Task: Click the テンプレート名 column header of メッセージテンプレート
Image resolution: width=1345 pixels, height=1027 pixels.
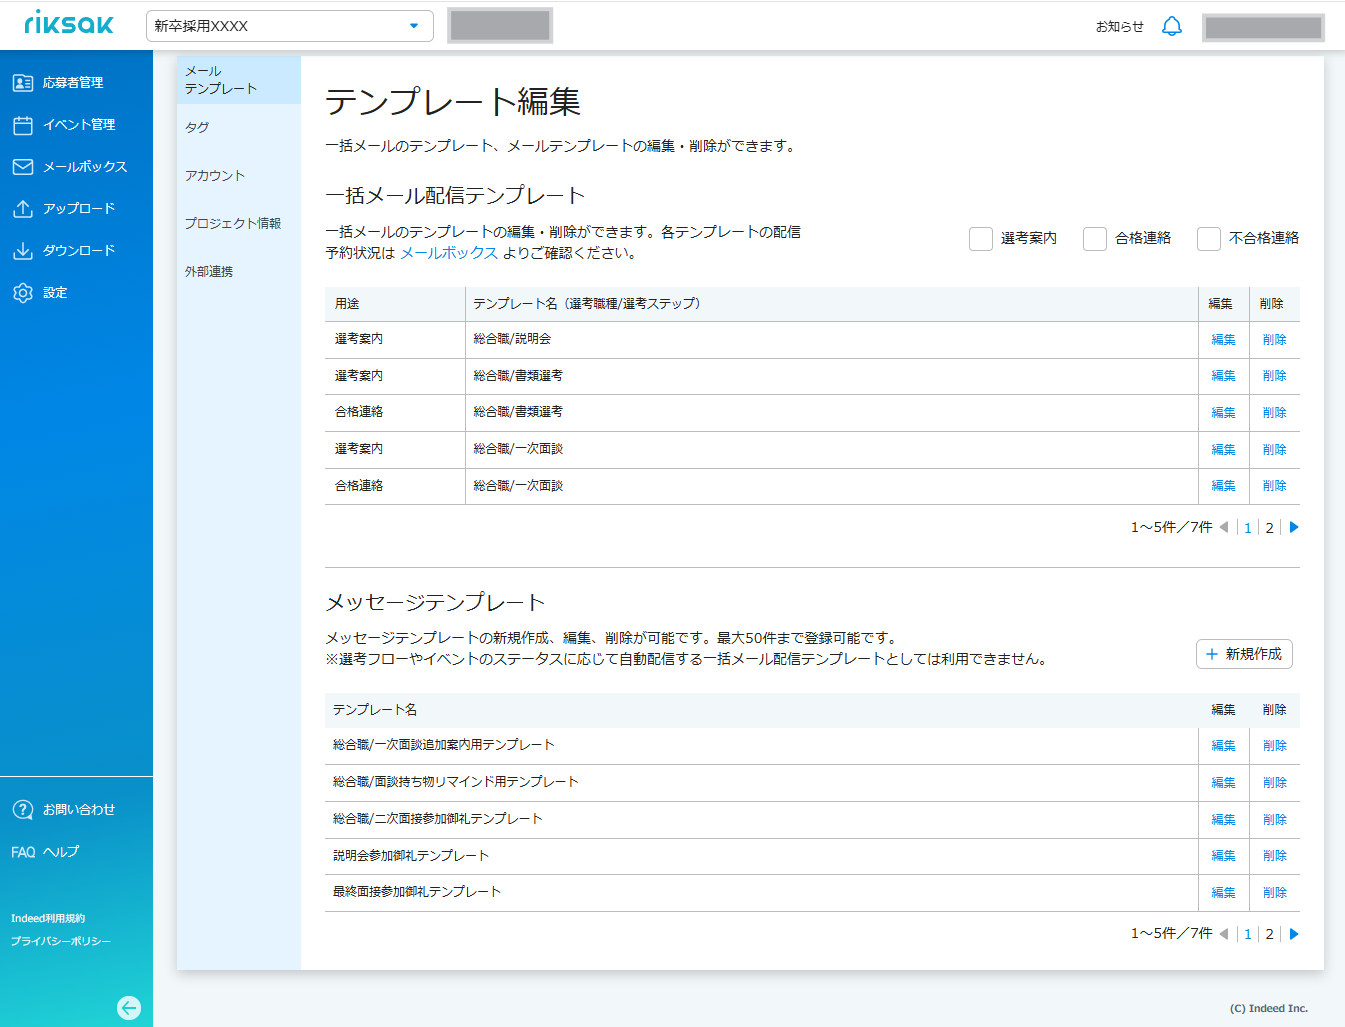Action: pyautogui.click(x=375, y=710)
